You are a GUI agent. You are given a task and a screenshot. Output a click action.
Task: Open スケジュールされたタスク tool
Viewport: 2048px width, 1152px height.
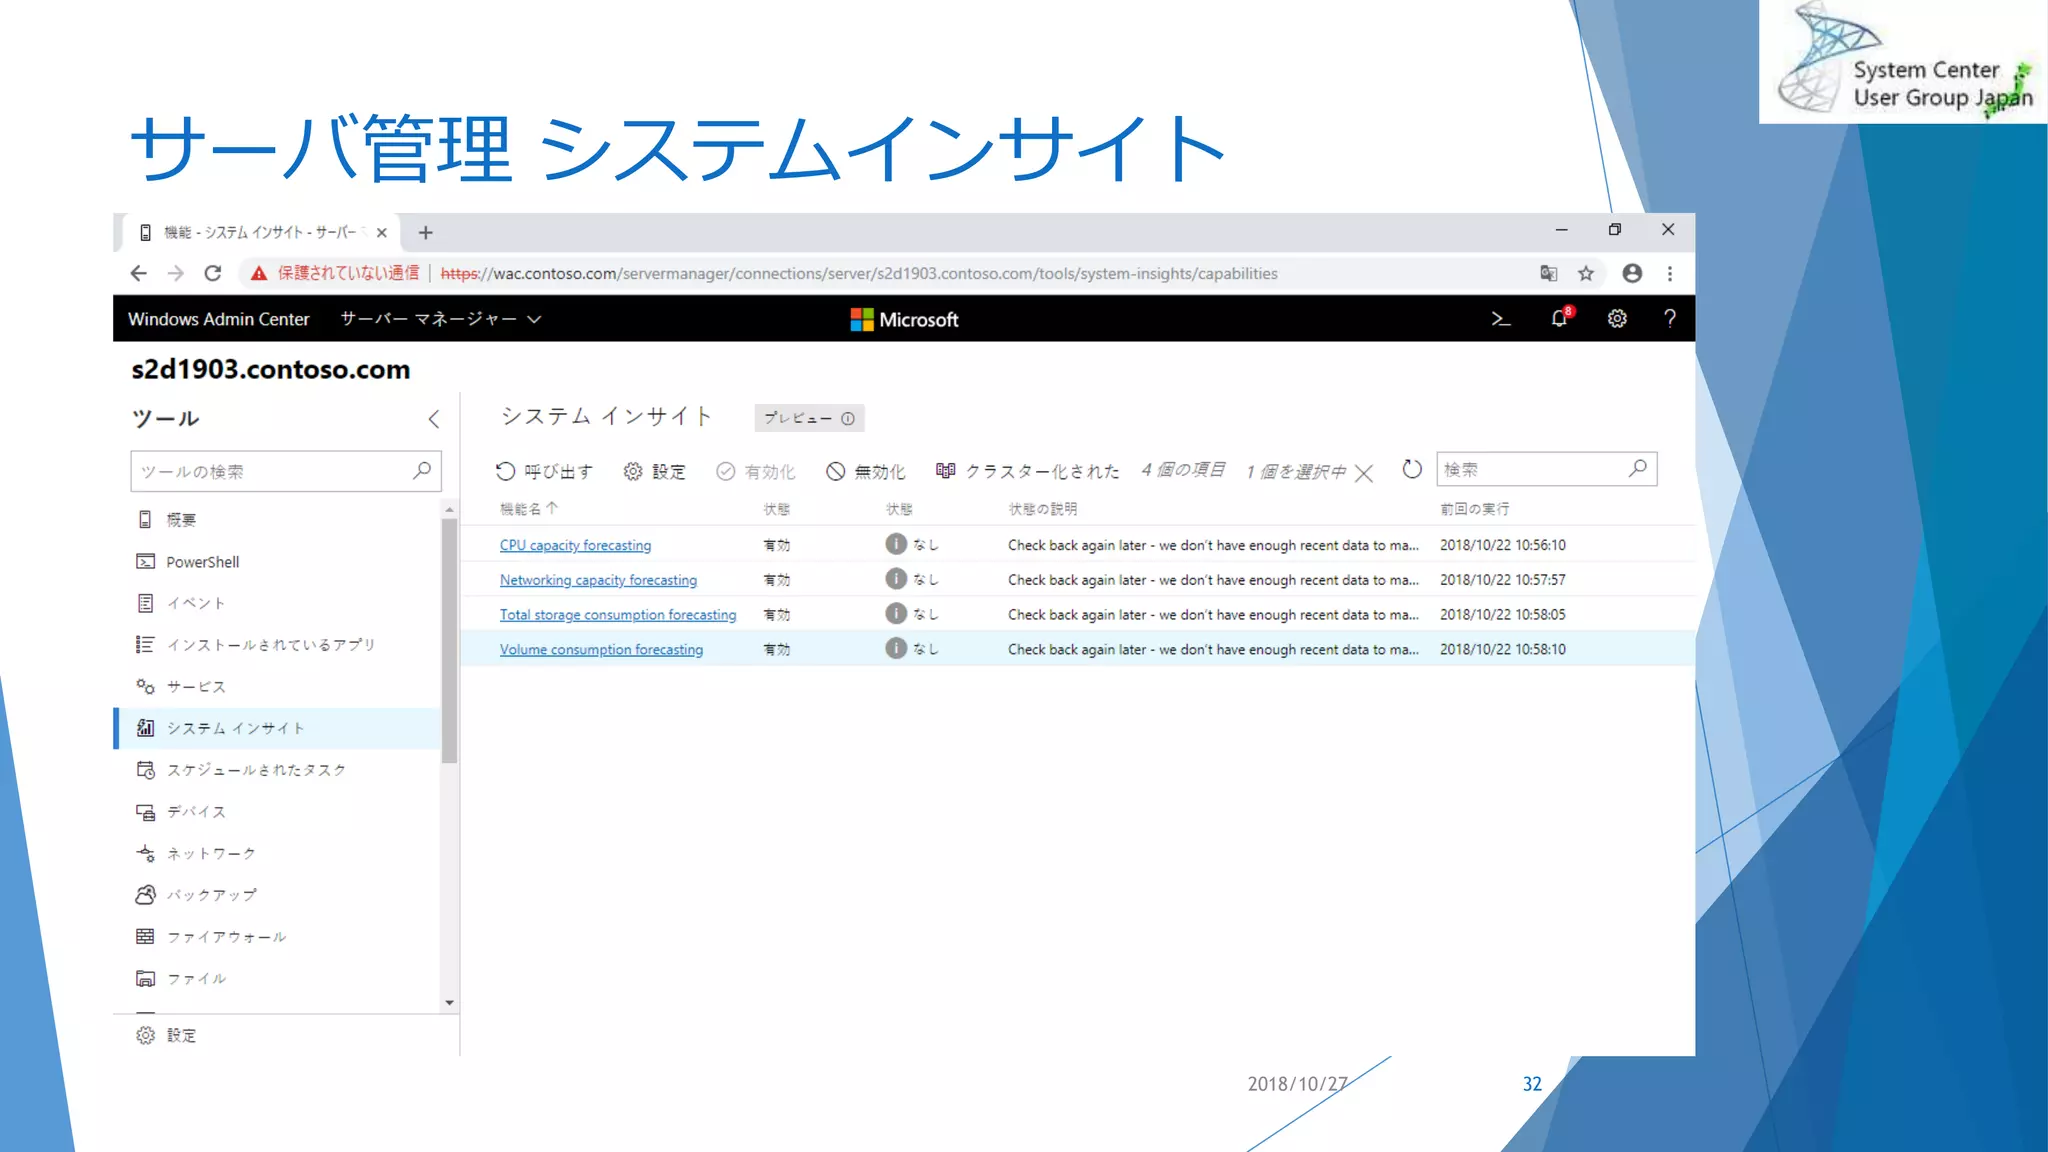point(276,770)
